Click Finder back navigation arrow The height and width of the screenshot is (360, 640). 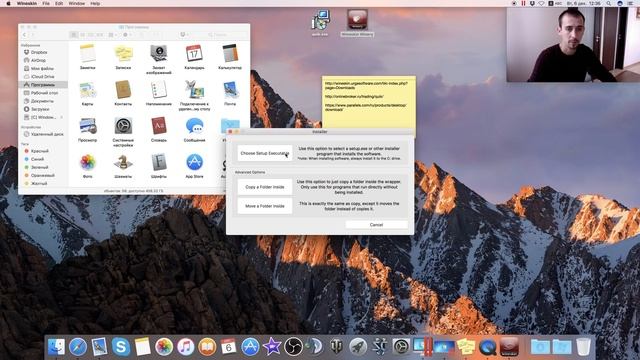(24, 35)
